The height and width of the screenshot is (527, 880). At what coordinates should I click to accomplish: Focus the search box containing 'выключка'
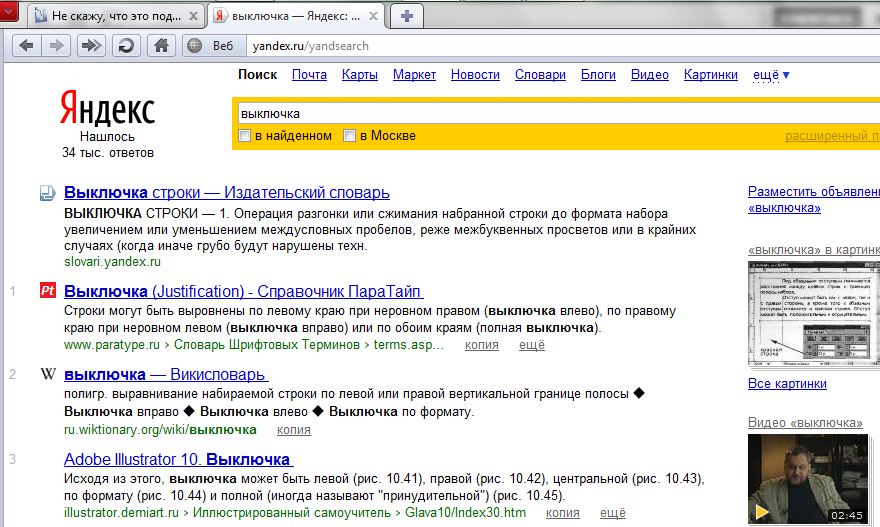[558, 113]
